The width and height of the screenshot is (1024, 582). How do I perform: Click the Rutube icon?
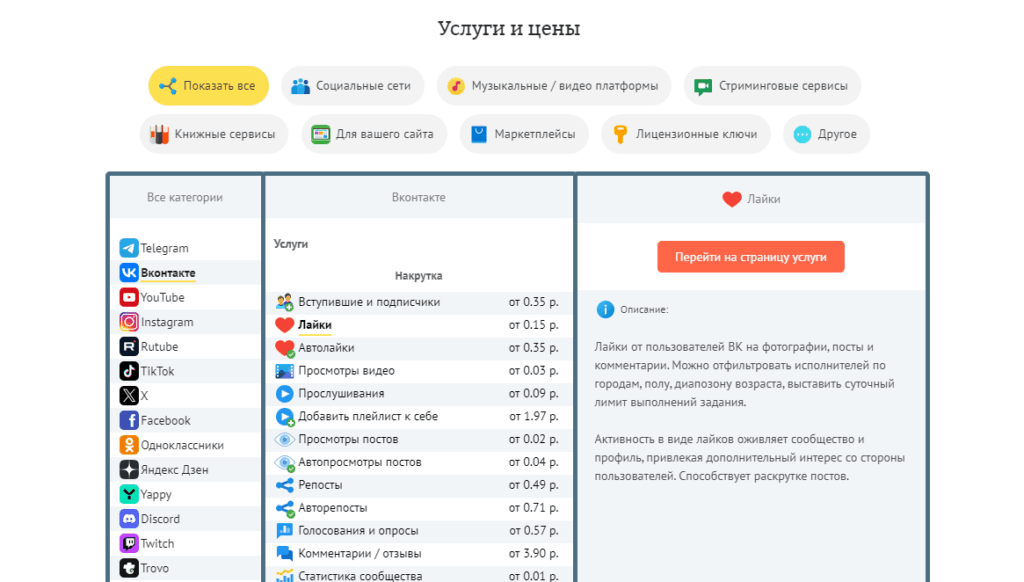(129, 346)
